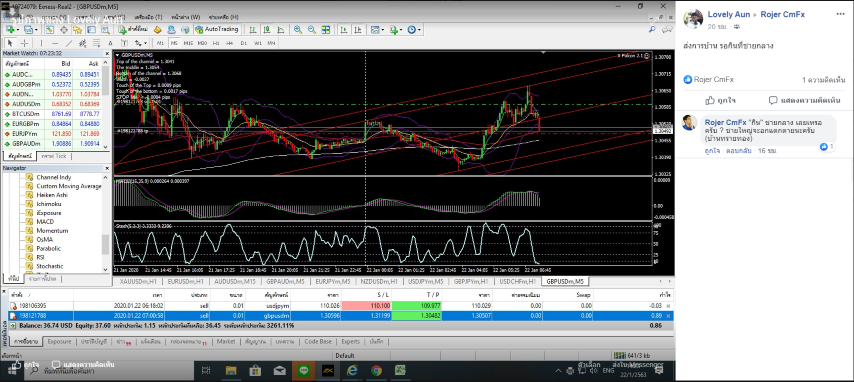Open Rojer CmFx profile link
This screenshot has width=854, height=382.
point(783,15)
